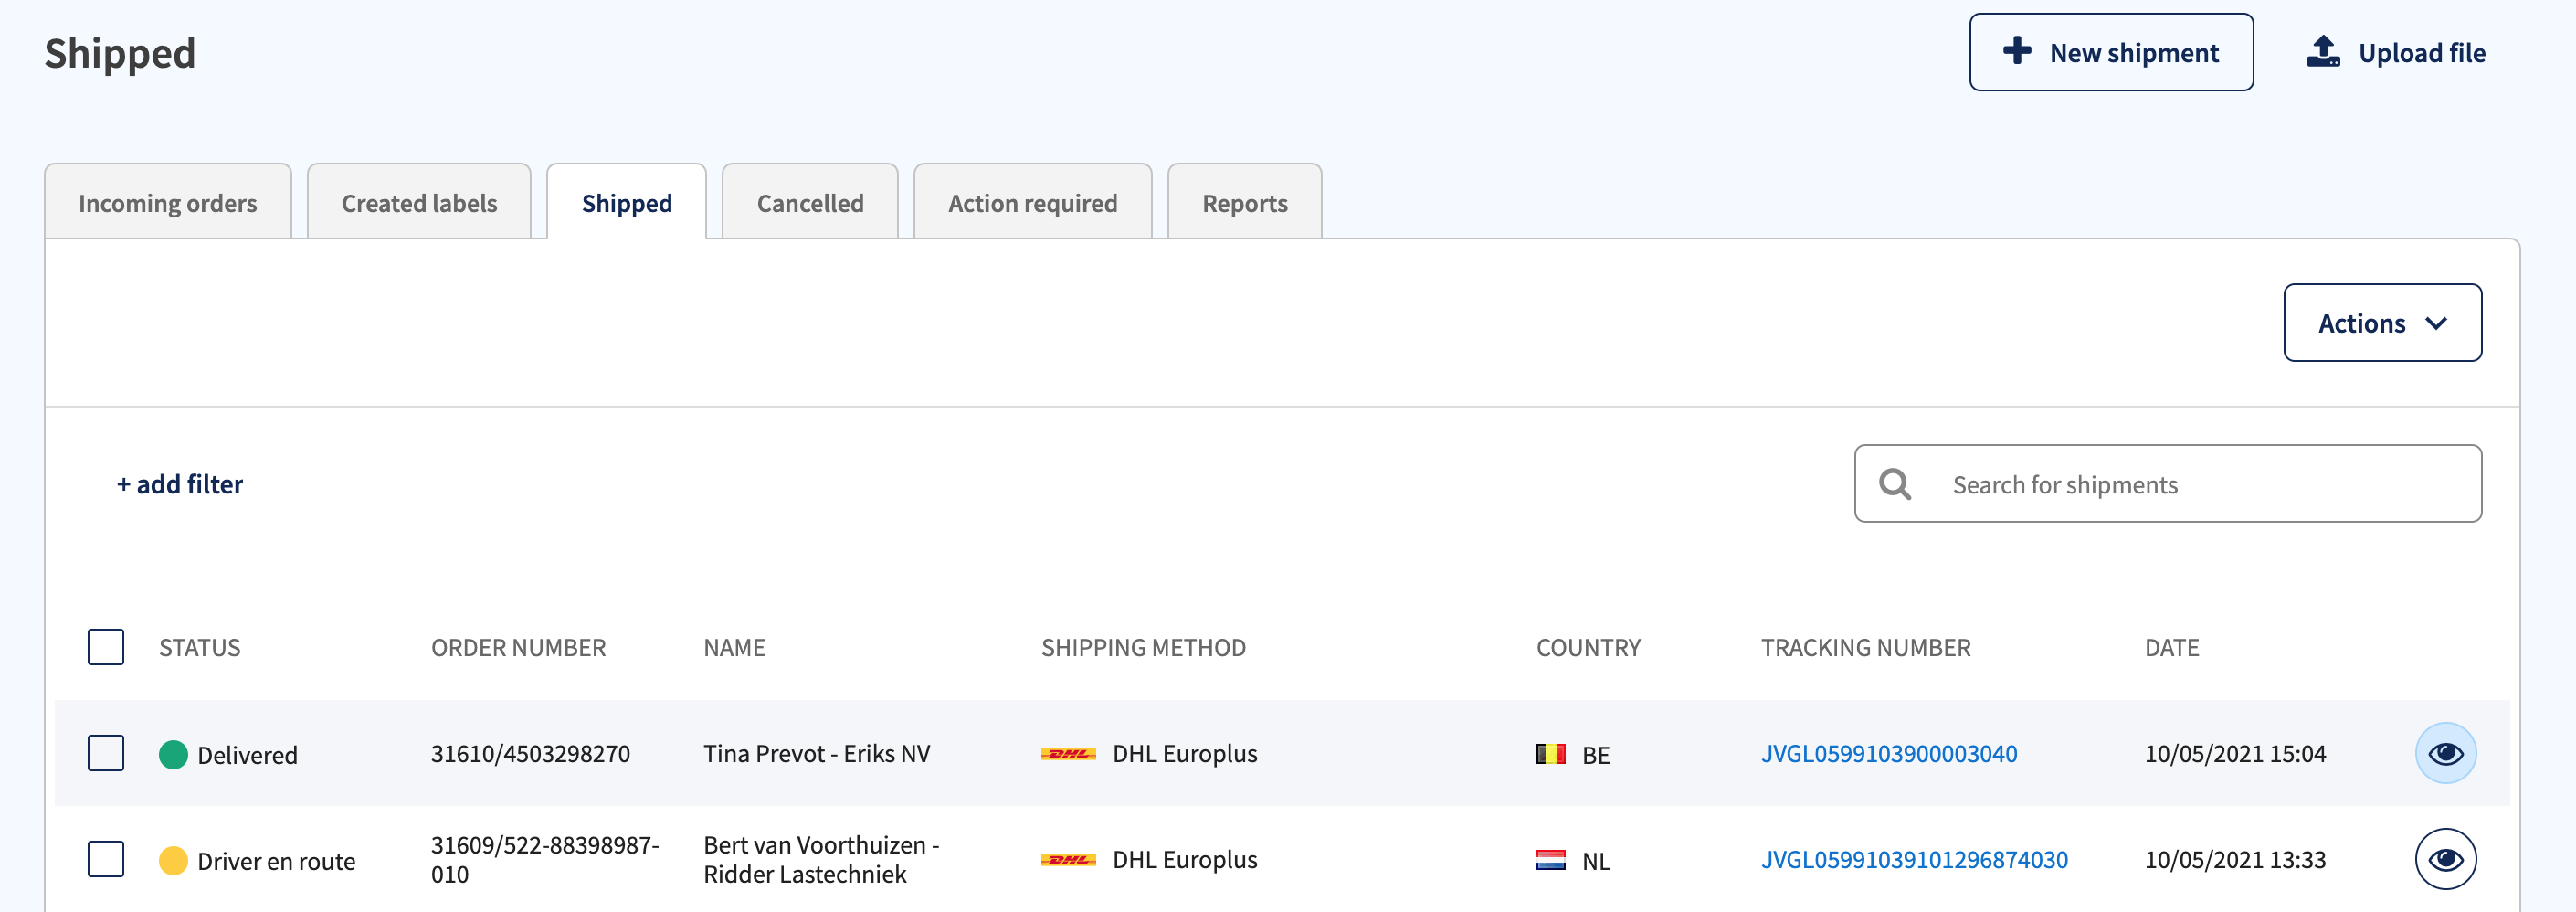Open tracking link JVGL0599103900003040
Viewport: 2576px width, 912px height.
pyautogui.click(x=1888, y=754)
